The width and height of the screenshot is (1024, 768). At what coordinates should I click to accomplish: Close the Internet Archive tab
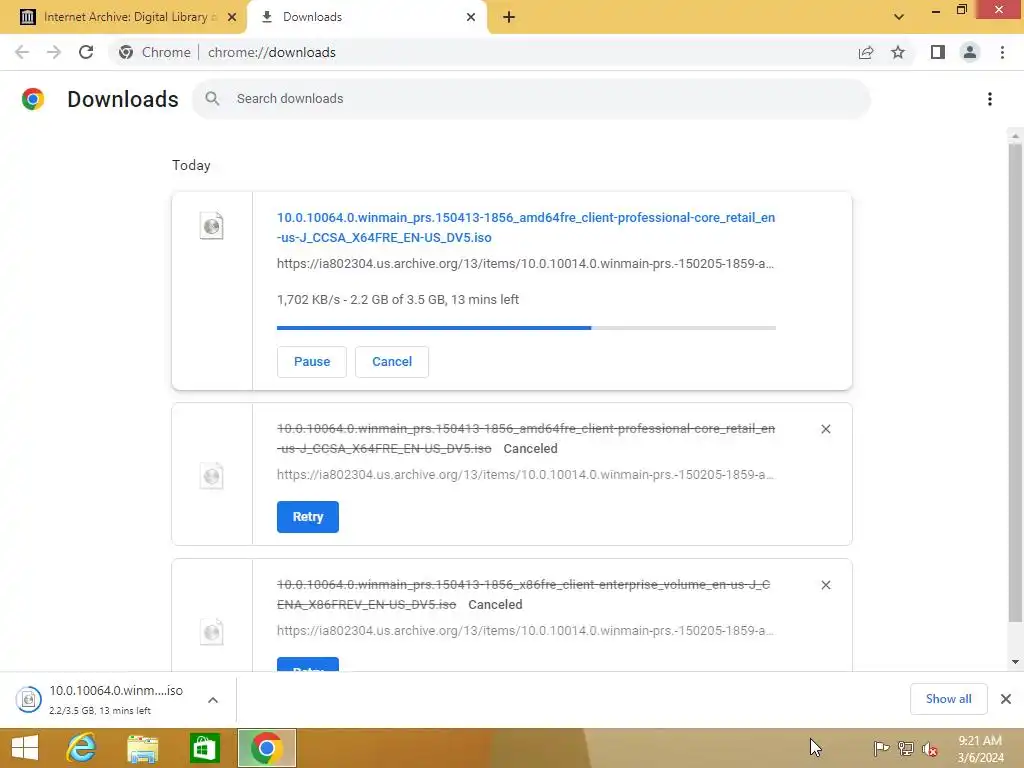click(232, 17)
